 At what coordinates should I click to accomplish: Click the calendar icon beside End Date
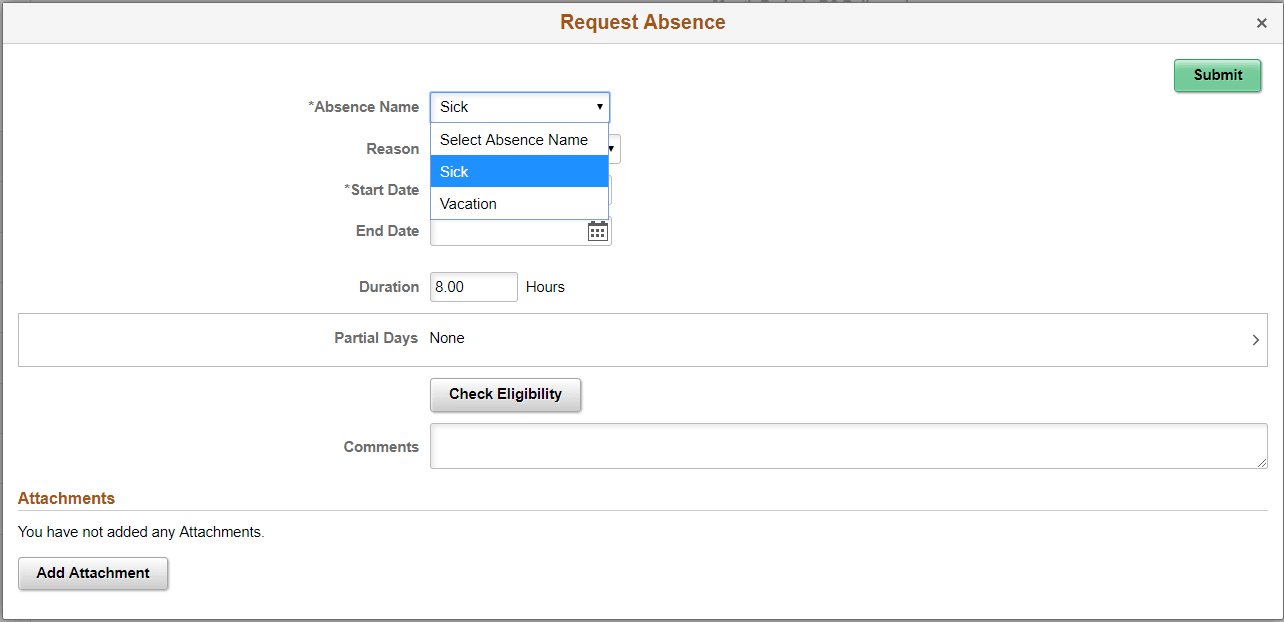click(597, 231)
